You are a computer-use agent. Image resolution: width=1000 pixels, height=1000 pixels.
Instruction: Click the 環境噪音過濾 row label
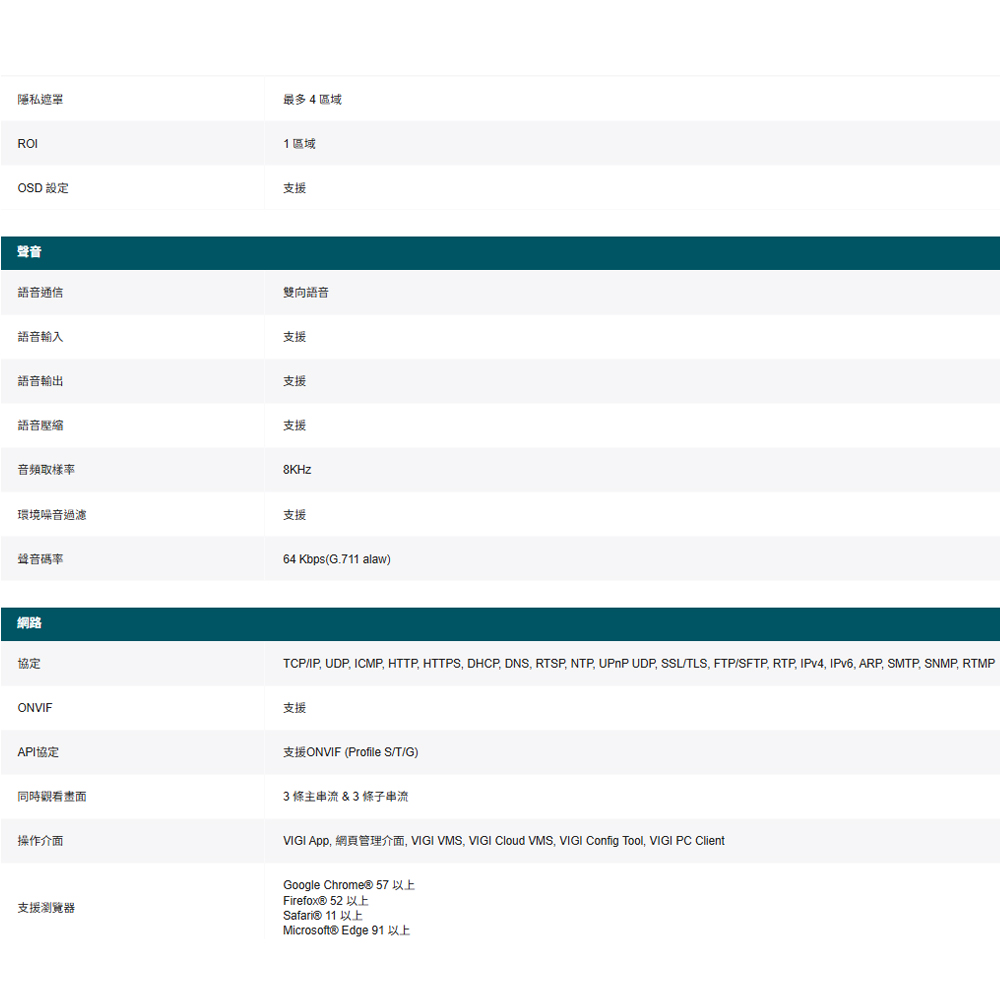click(x=51, y=515)
